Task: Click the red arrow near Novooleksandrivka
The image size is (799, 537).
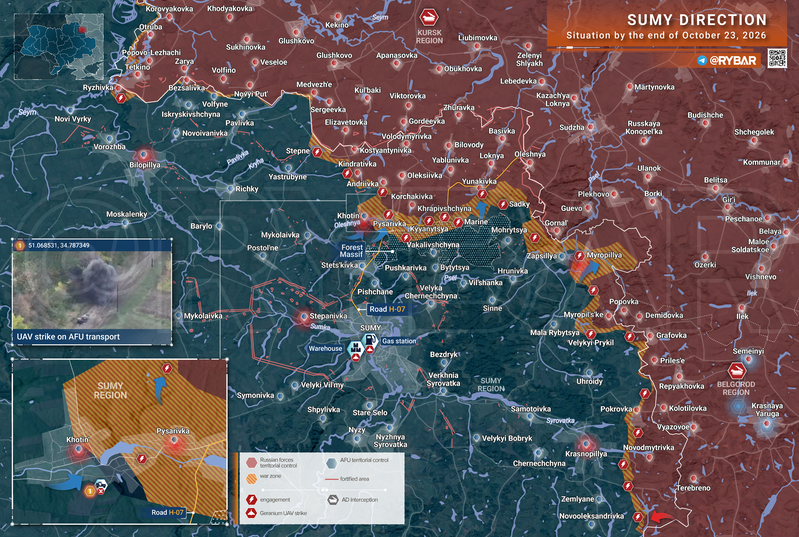Action: click(x=661, y=518)
